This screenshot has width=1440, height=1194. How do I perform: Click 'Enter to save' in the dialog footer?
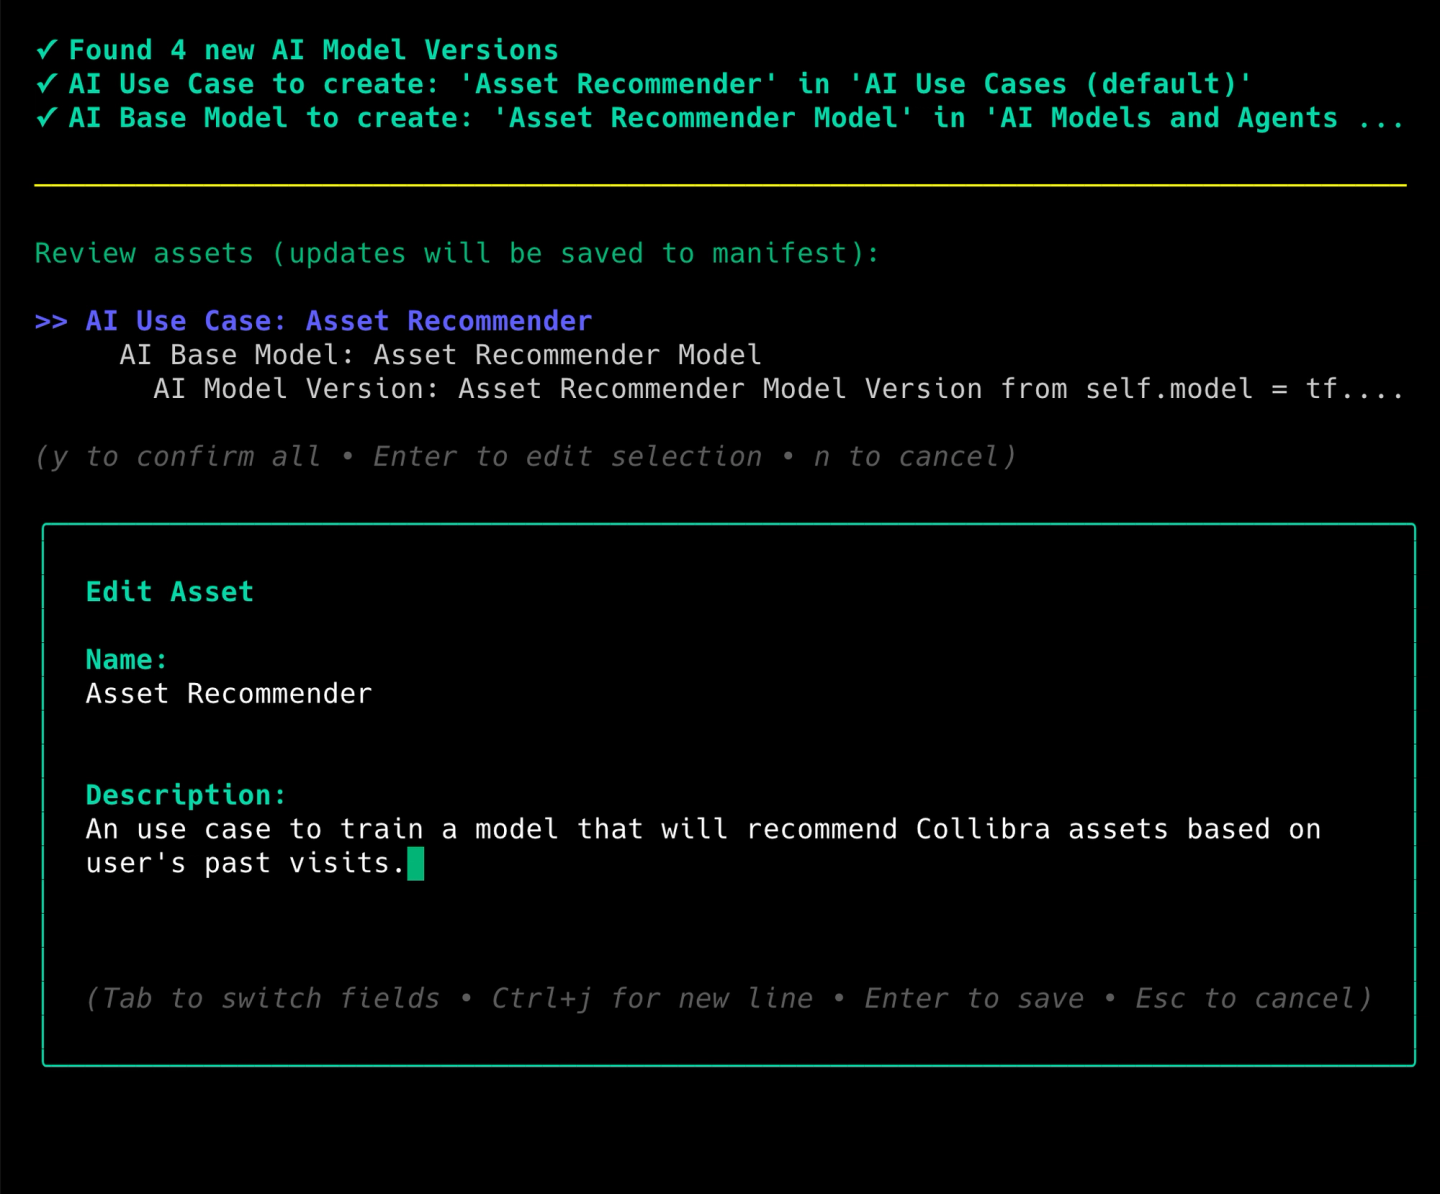[974, 998]
